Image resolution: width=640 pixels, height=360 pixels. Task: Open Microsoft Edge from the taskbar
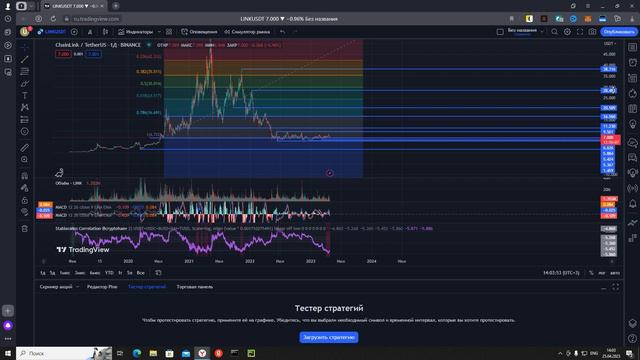[137, 353]
